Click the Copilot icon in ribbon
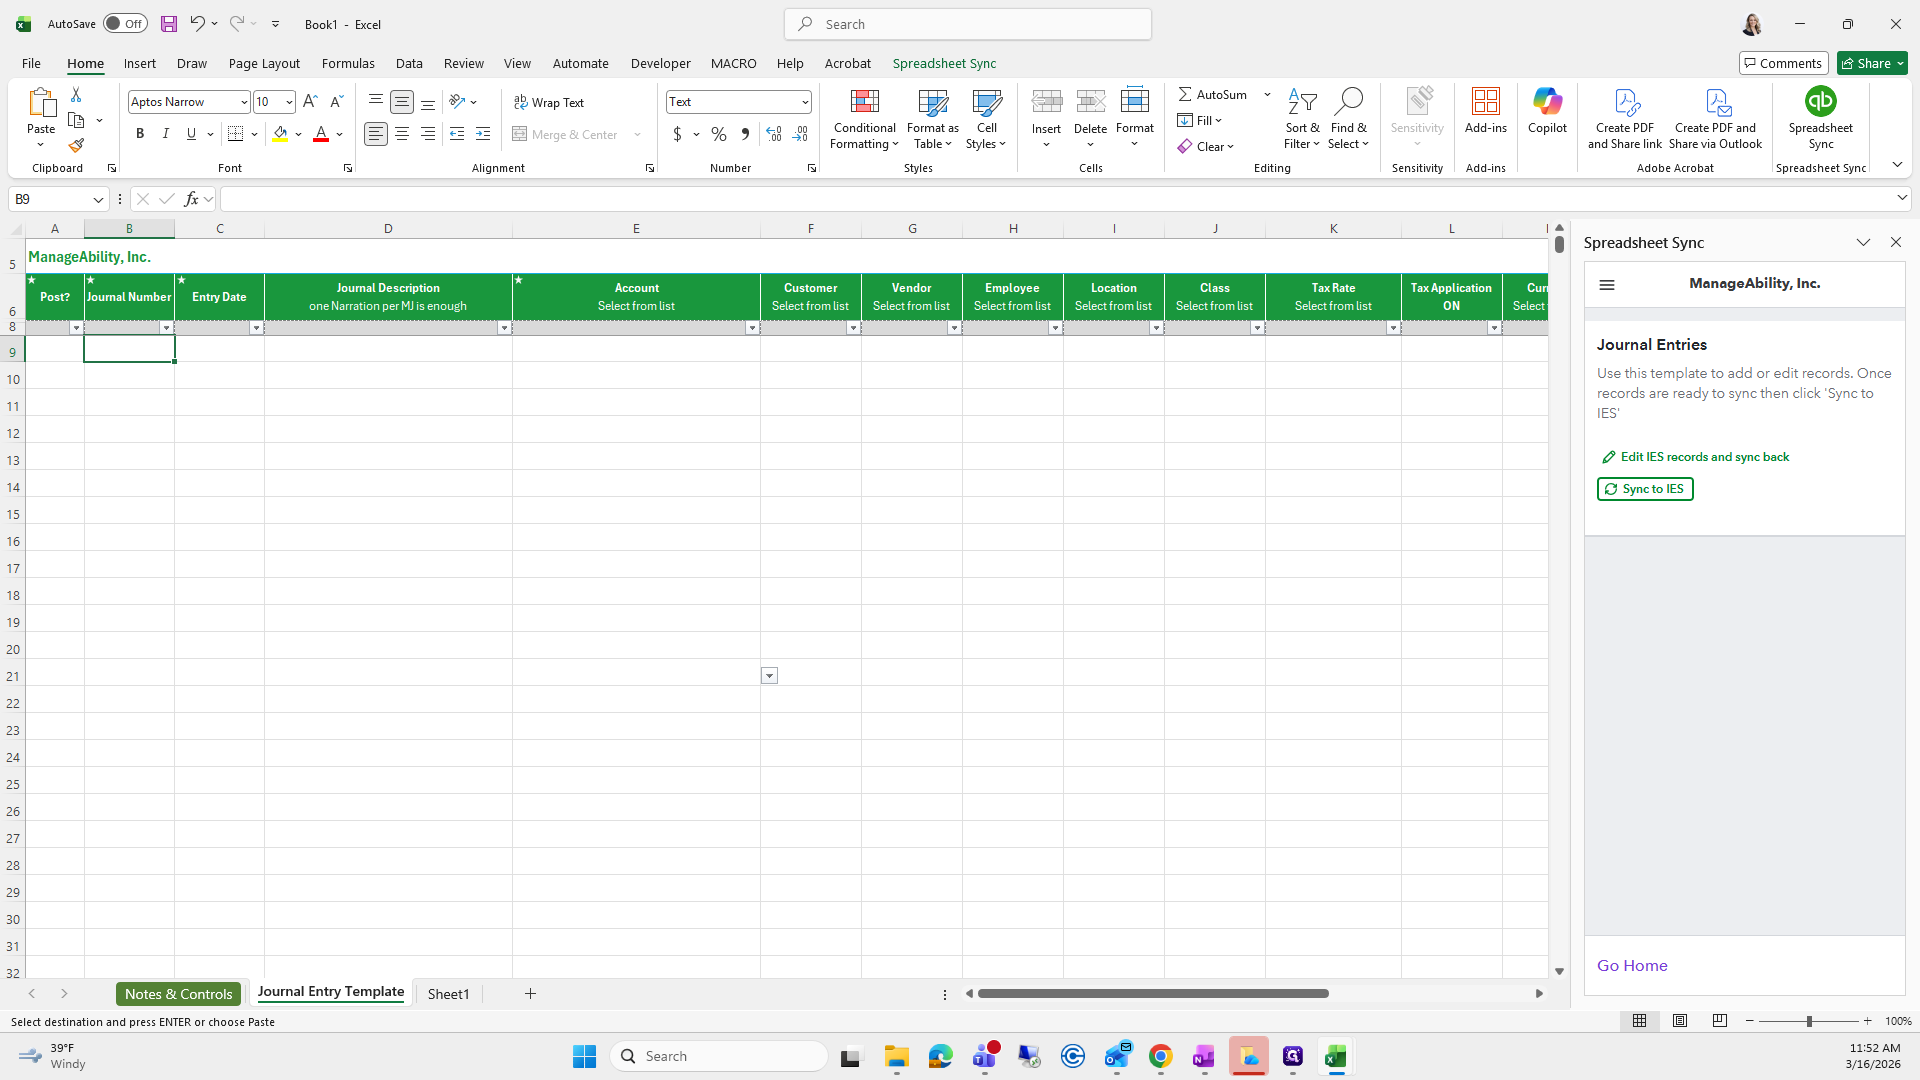1920x1080 pixels. pyautogui.click(x=1547, y=110)
